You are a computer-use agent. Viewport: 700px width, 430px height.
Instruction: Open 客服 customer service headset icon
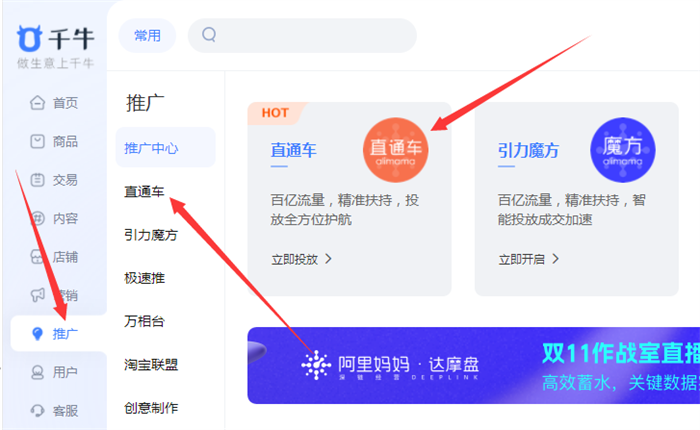38,410
